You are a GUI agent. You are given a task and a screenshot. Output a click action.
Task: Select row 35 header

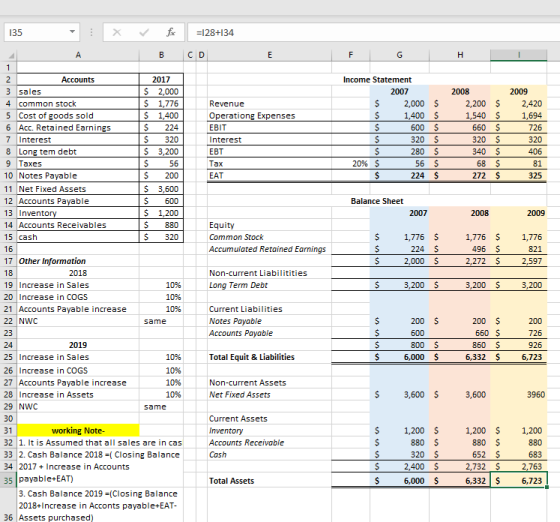(x=8, y=480)
